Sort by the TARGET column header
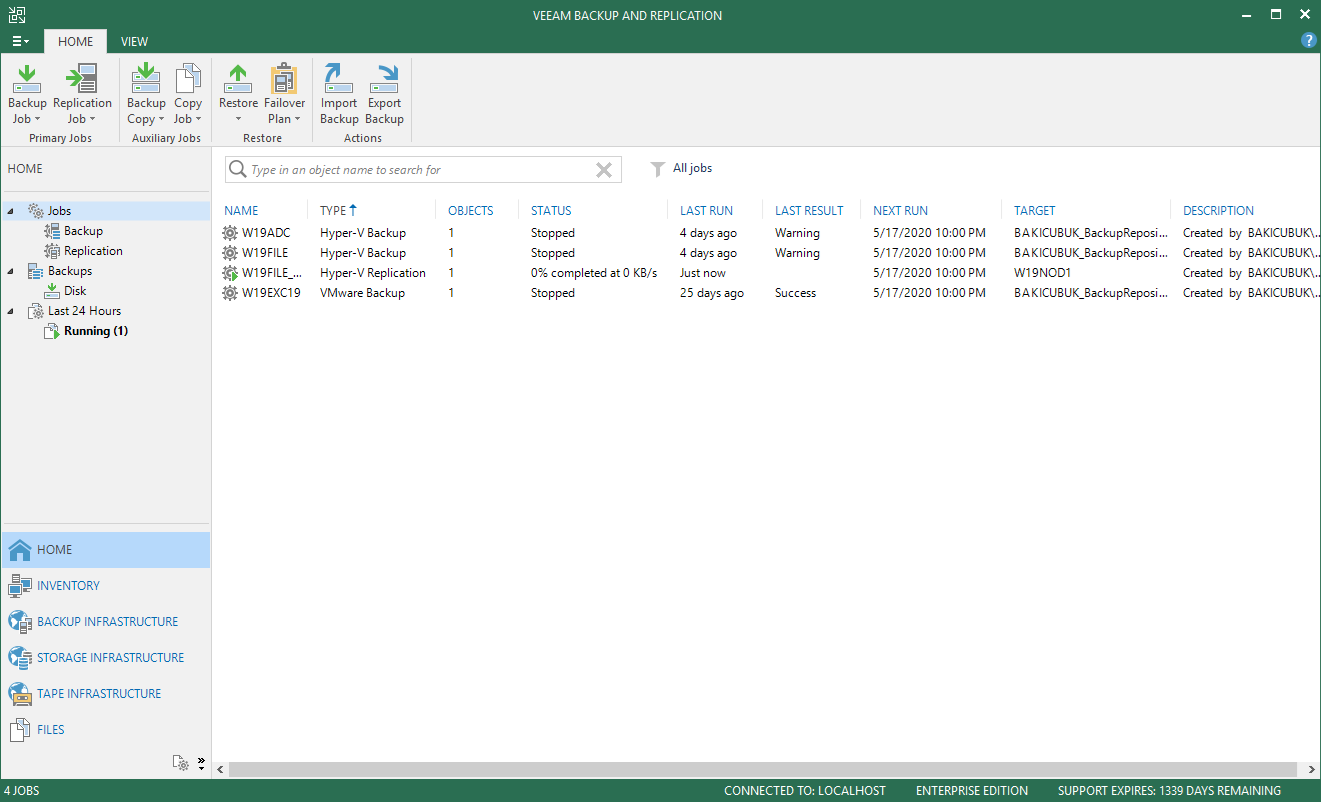Viewport: 1321px width, 802px height. coord(1034,211)
